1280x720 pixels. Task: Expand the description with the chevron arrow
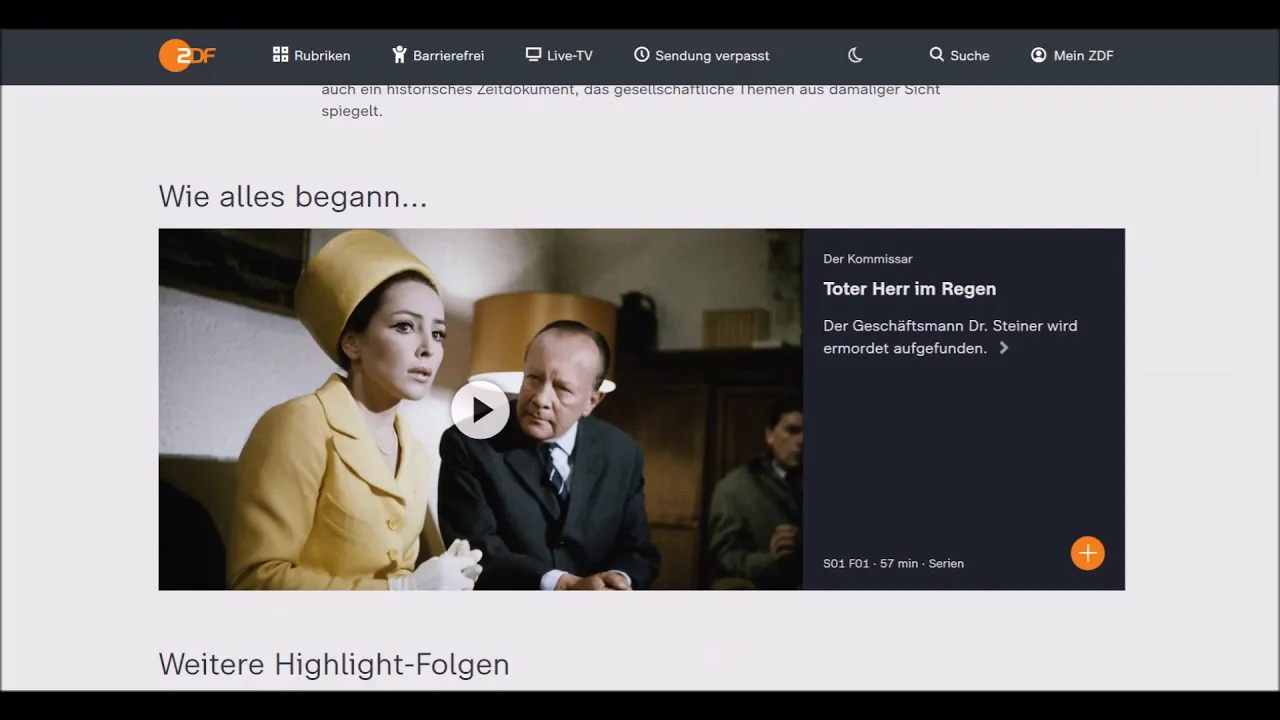pyautogui.click(x=1004, y=348)
